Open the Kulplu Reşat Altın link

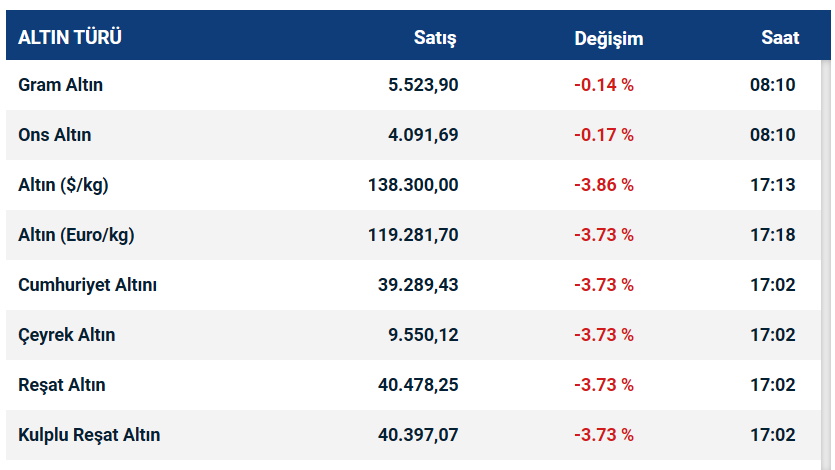pyautogui.click(x=89, y=435)
